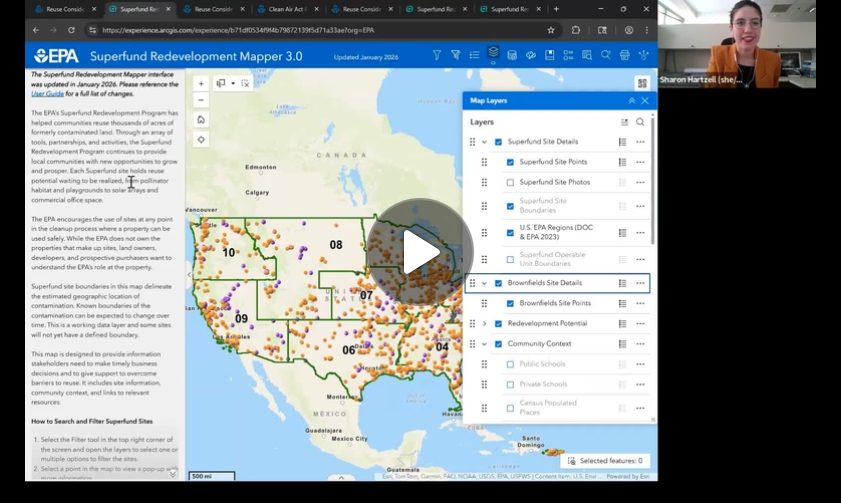
Task: Collapse the Map Layers panel with double chevron
Action: tap(631, 101)
